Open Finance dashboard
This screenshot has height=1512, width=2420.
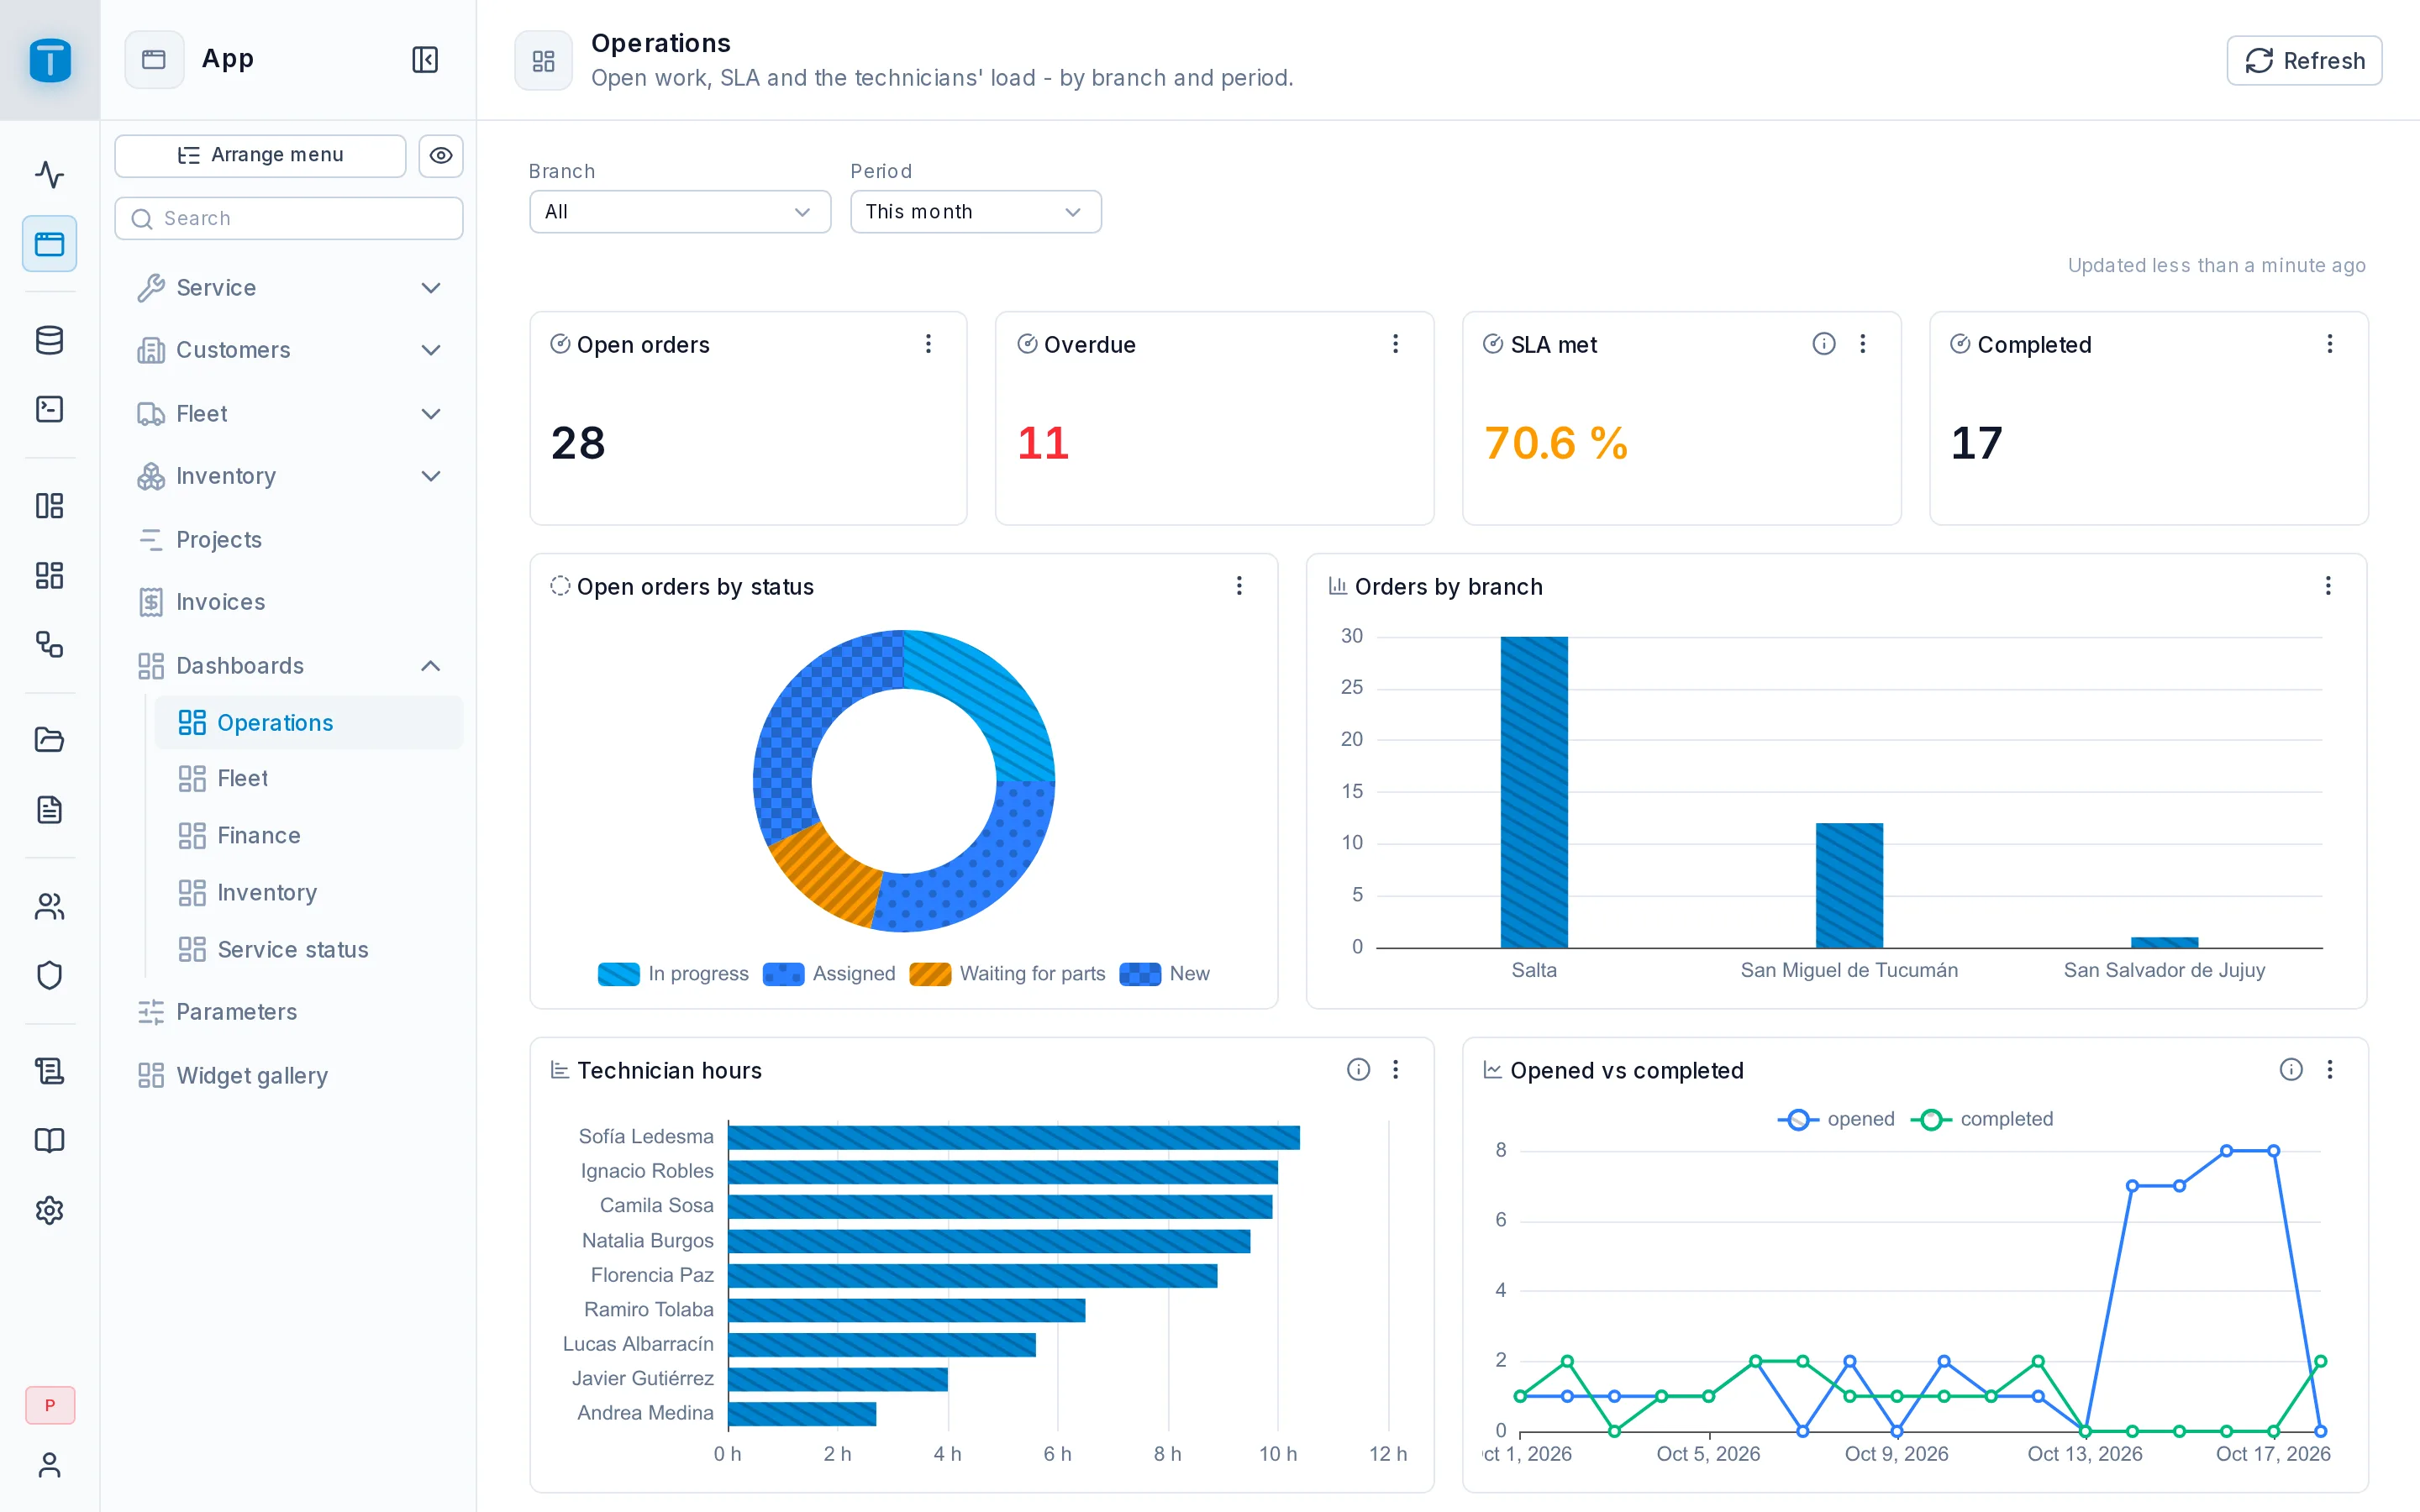coord(309,835)
